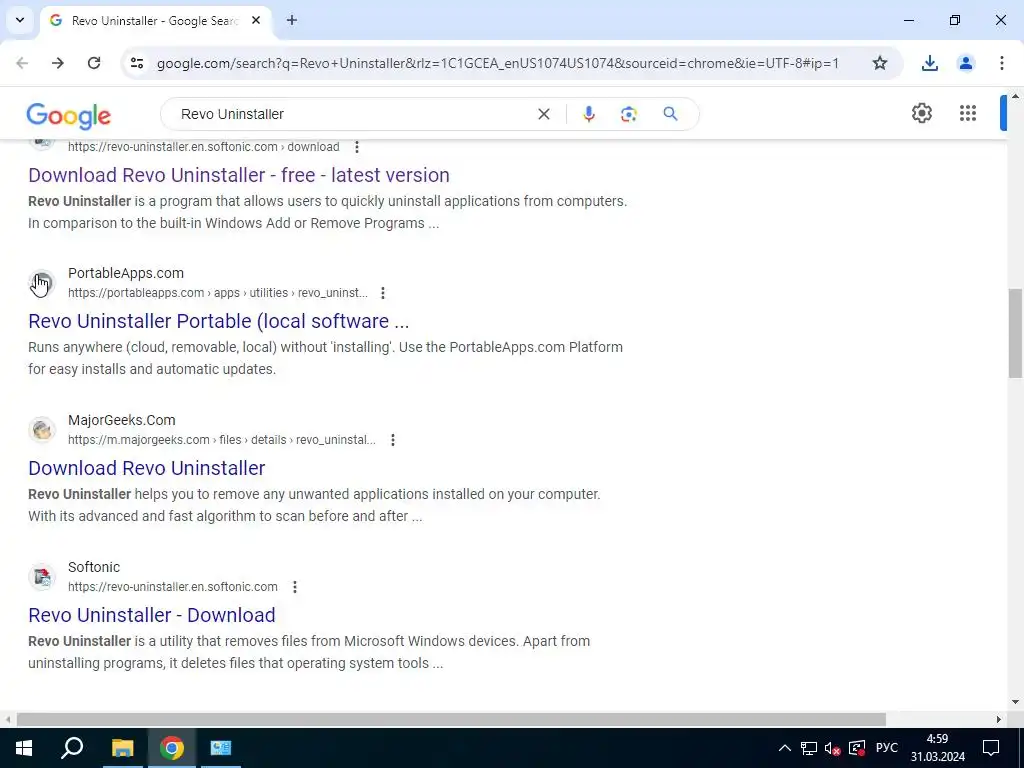
Task: Open Google quick settings gear
Action: pos(921,113)
